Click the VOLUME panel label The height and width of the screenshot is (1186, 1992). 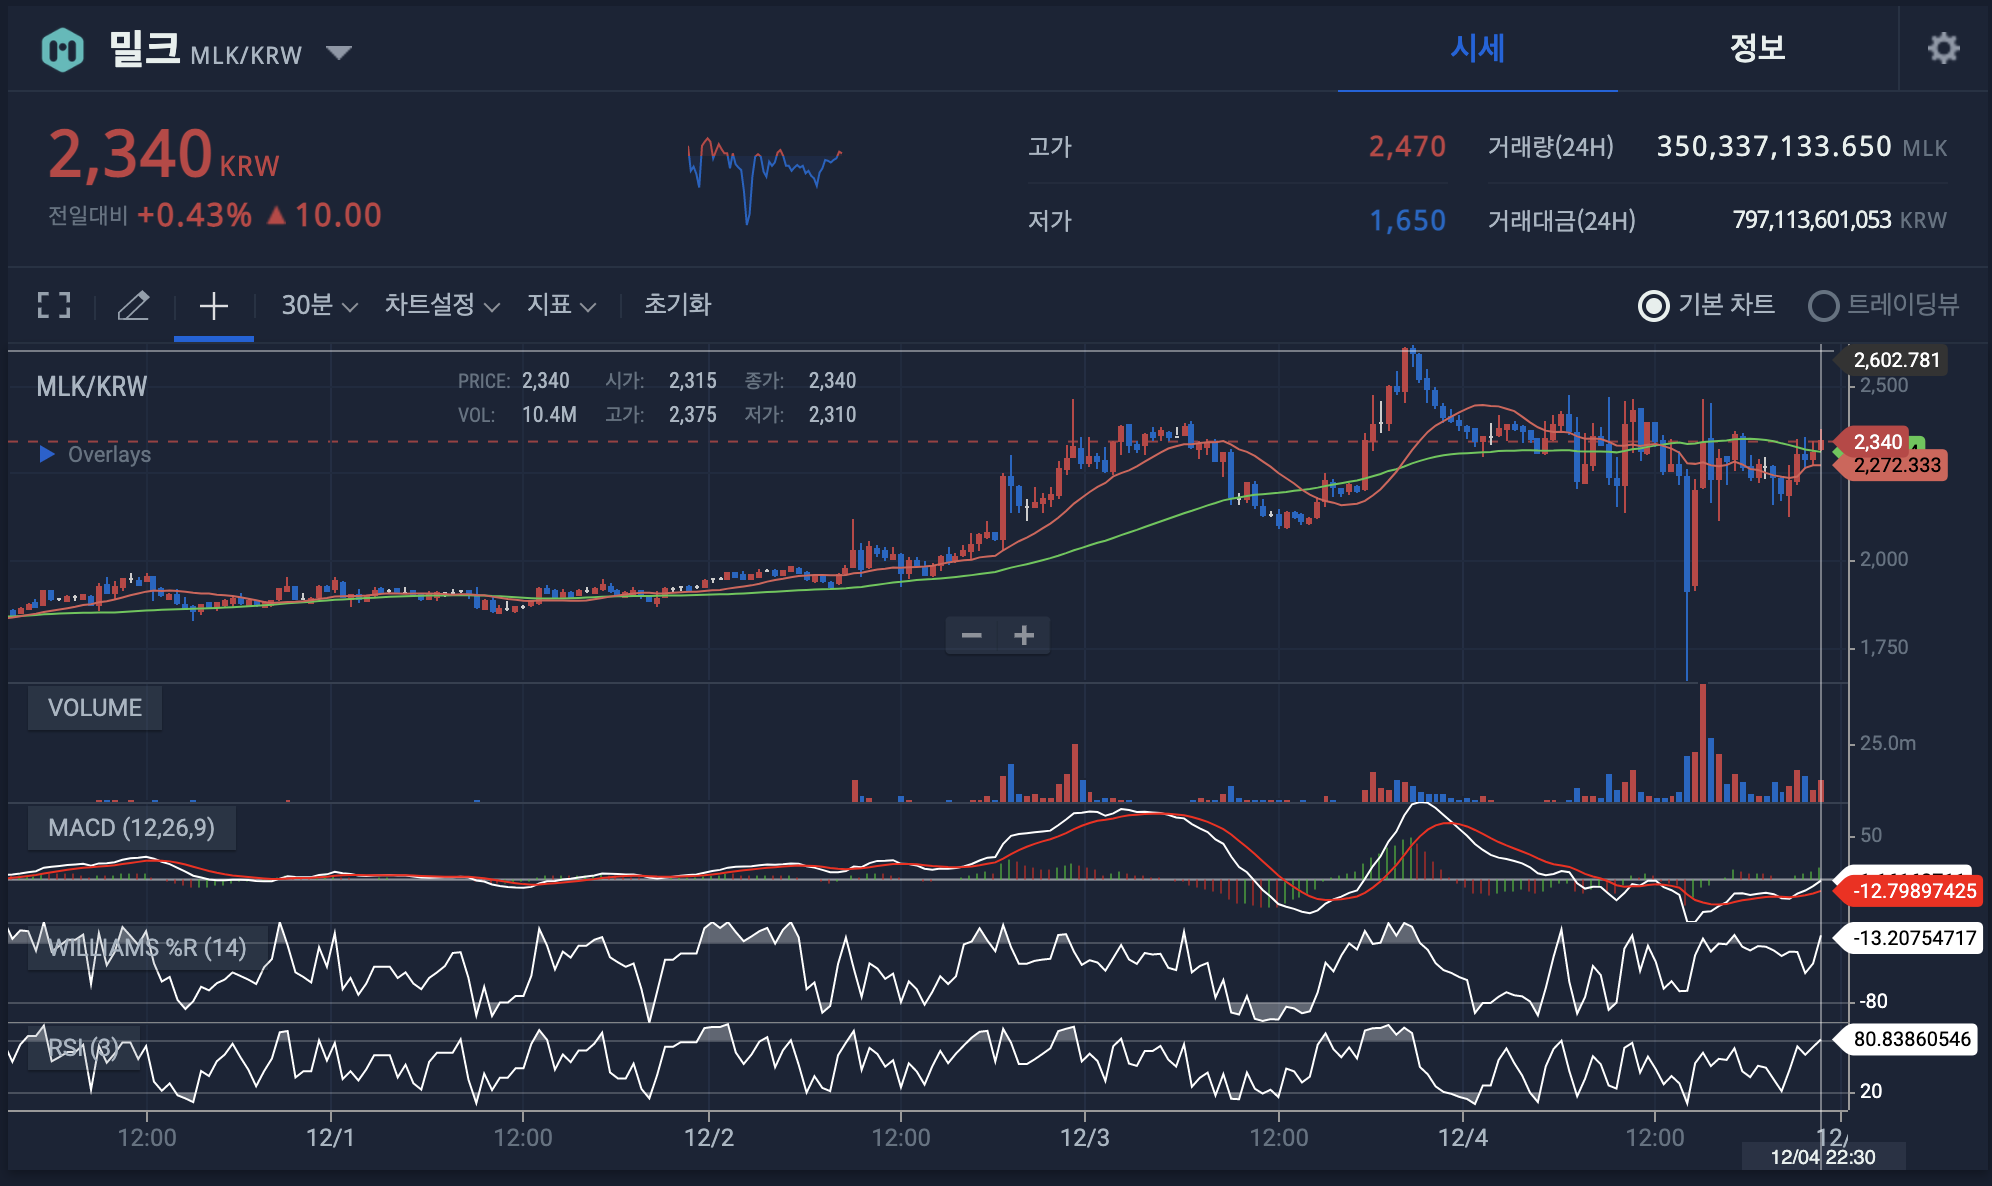95,708
